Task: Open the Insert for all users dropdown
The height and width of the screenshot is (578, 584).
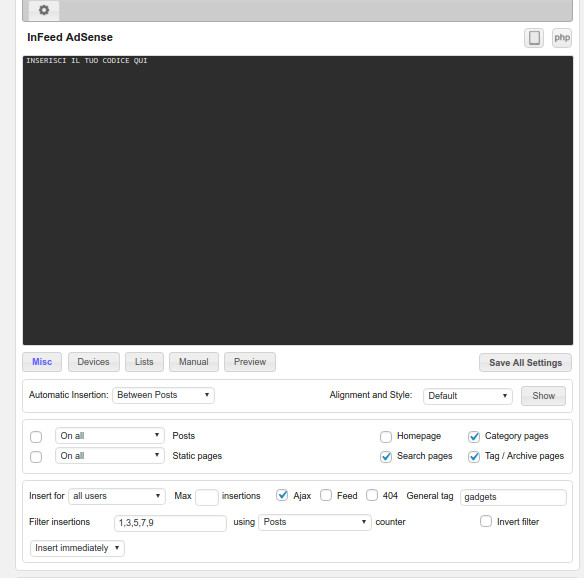Action: pyautogui.click(x=117, y=496)
